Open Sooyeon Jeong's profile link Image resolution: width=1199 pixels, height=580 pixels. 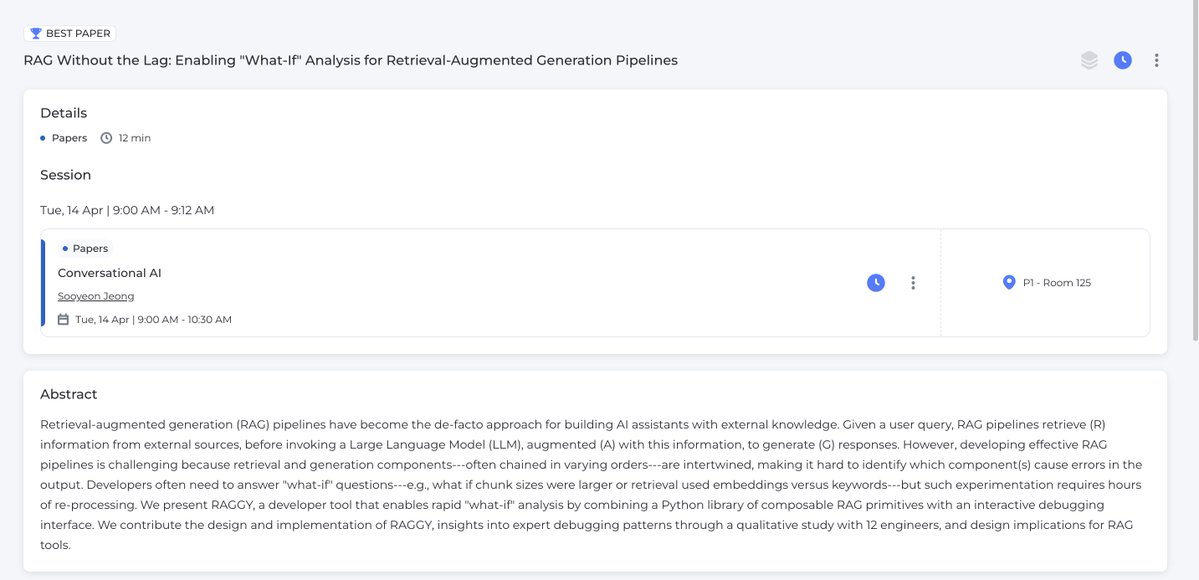(96, 296)
